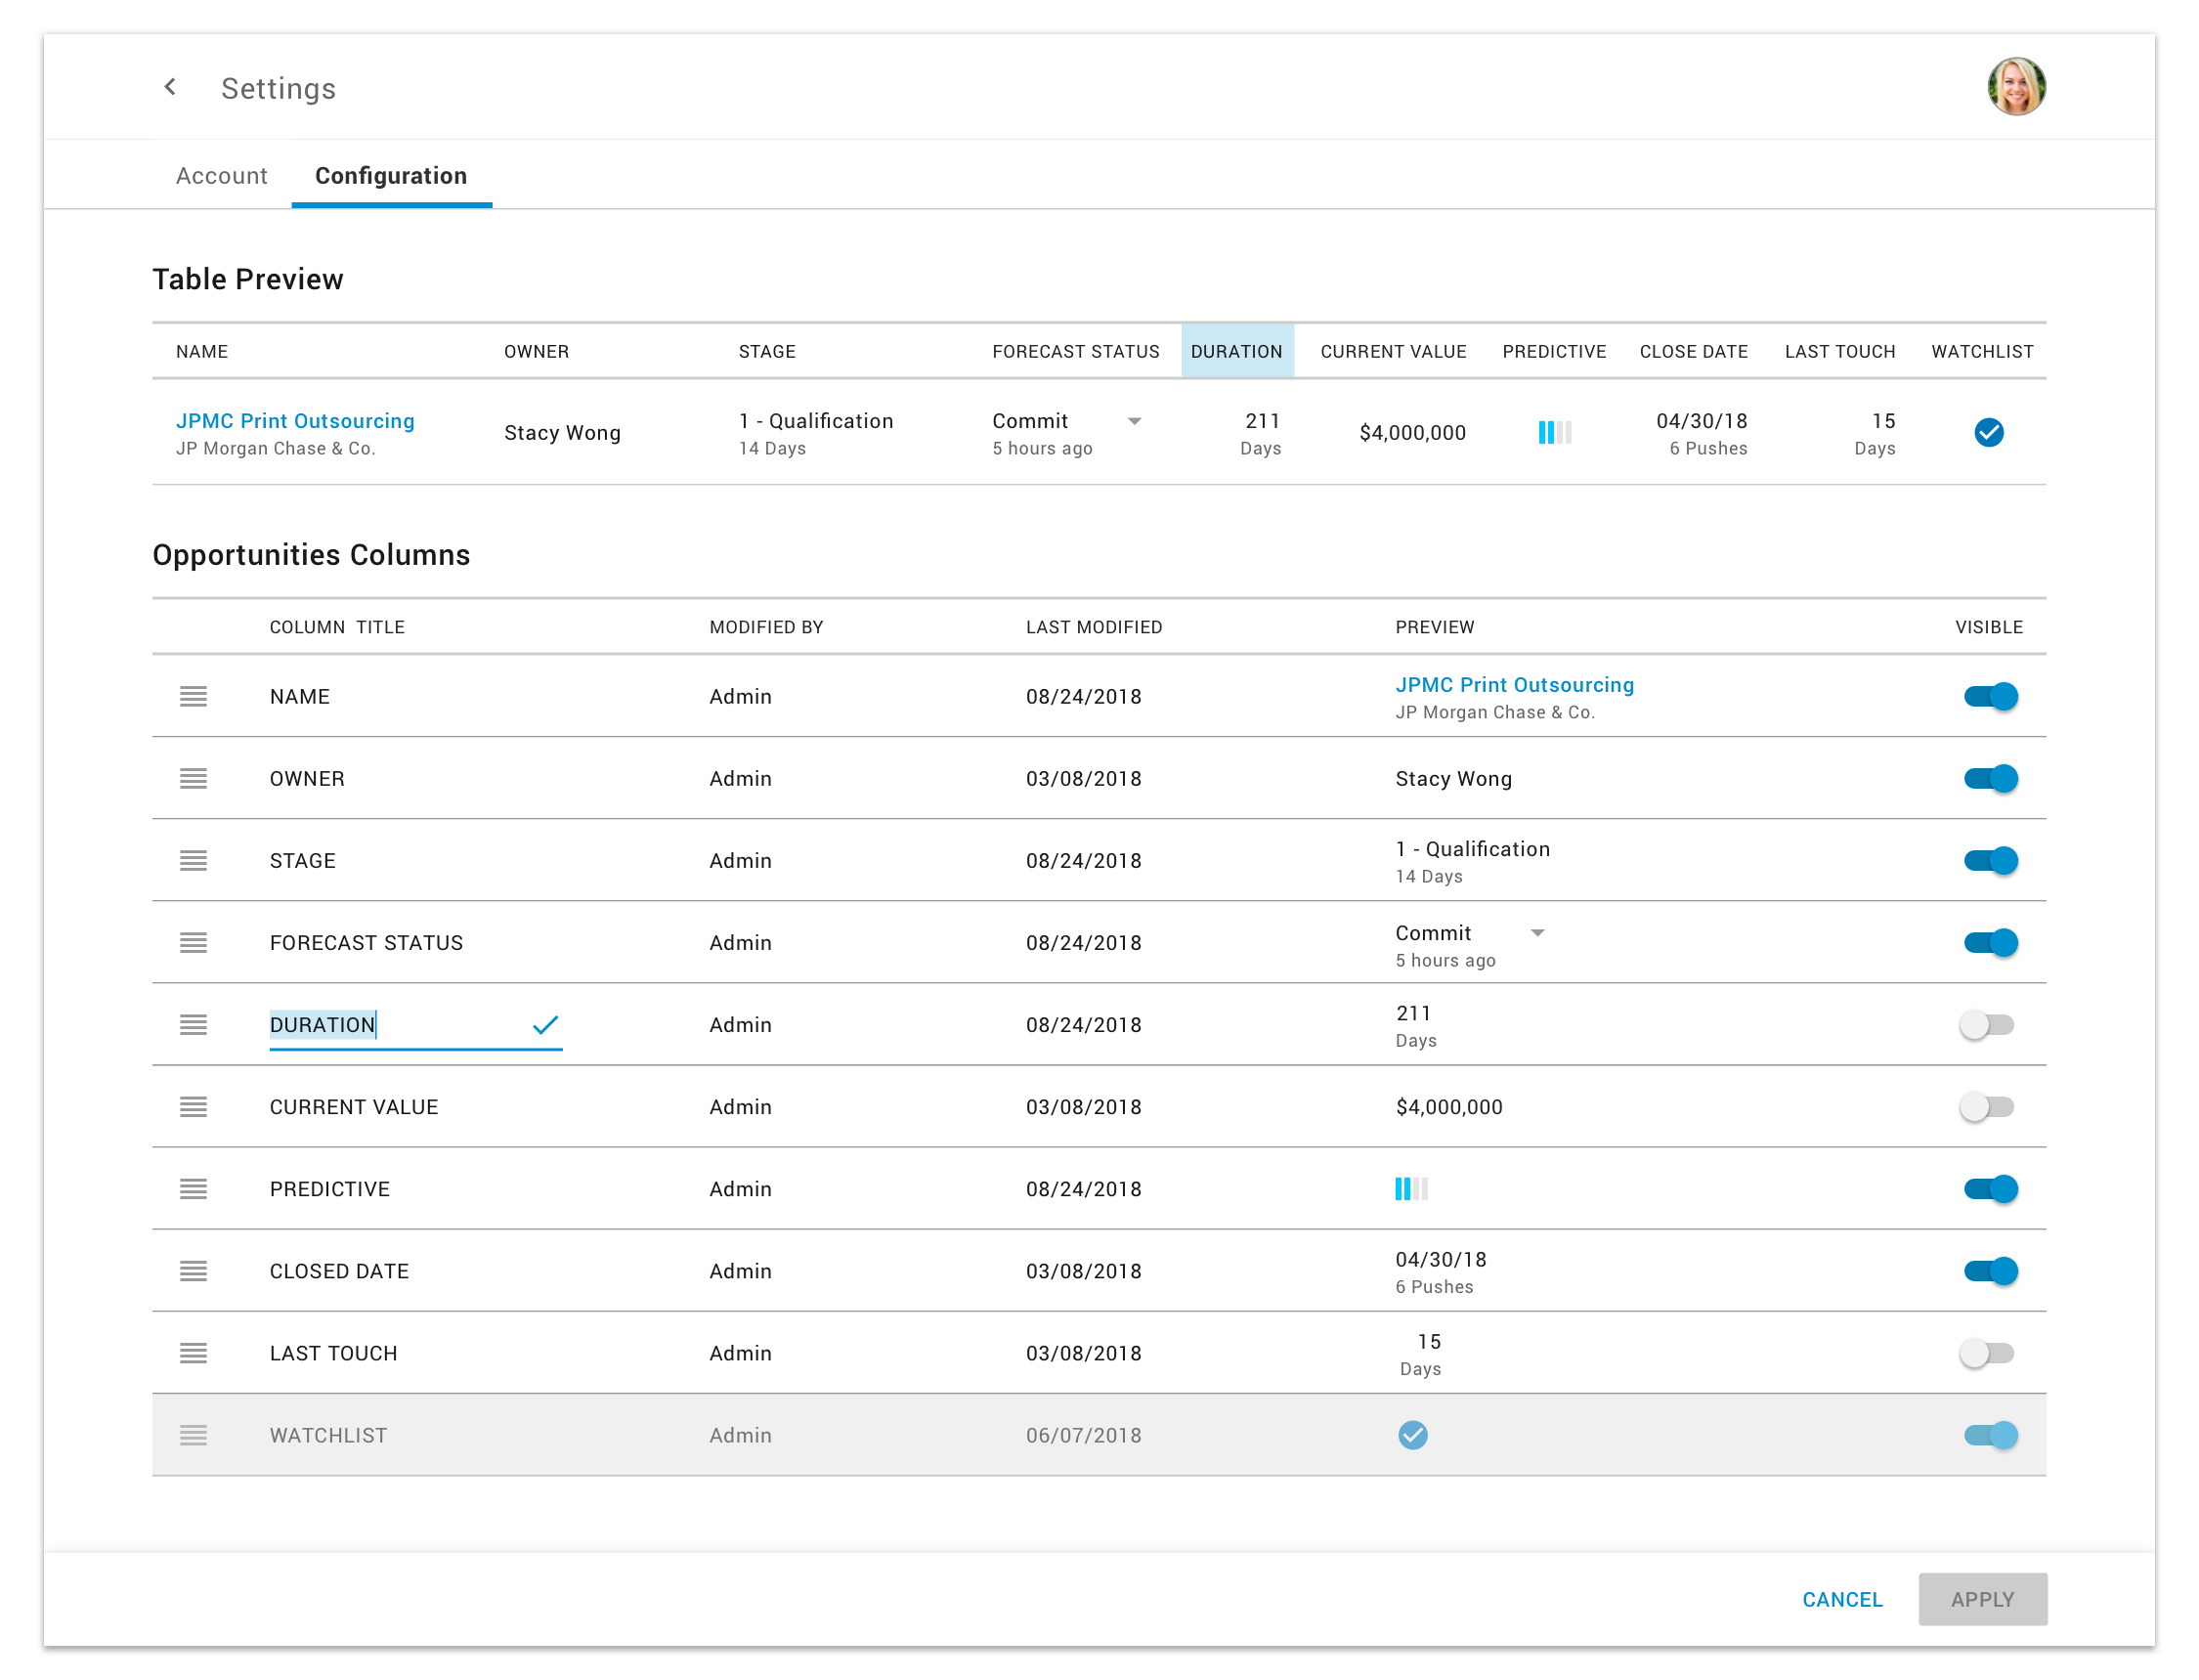This screenshot has width=2199, height=1680.
Task: Open the user profile avatar
Action: click(2014, 86)
